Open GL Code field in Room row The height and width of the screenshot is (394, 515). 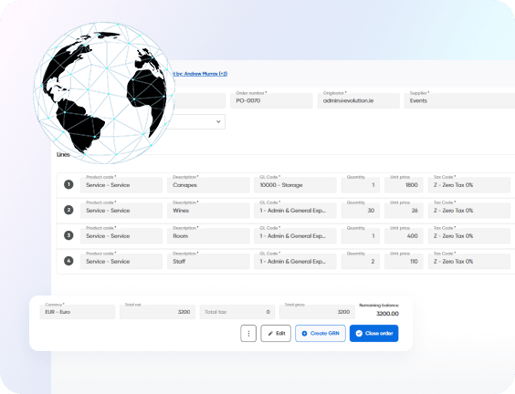[x=295, y=236]
